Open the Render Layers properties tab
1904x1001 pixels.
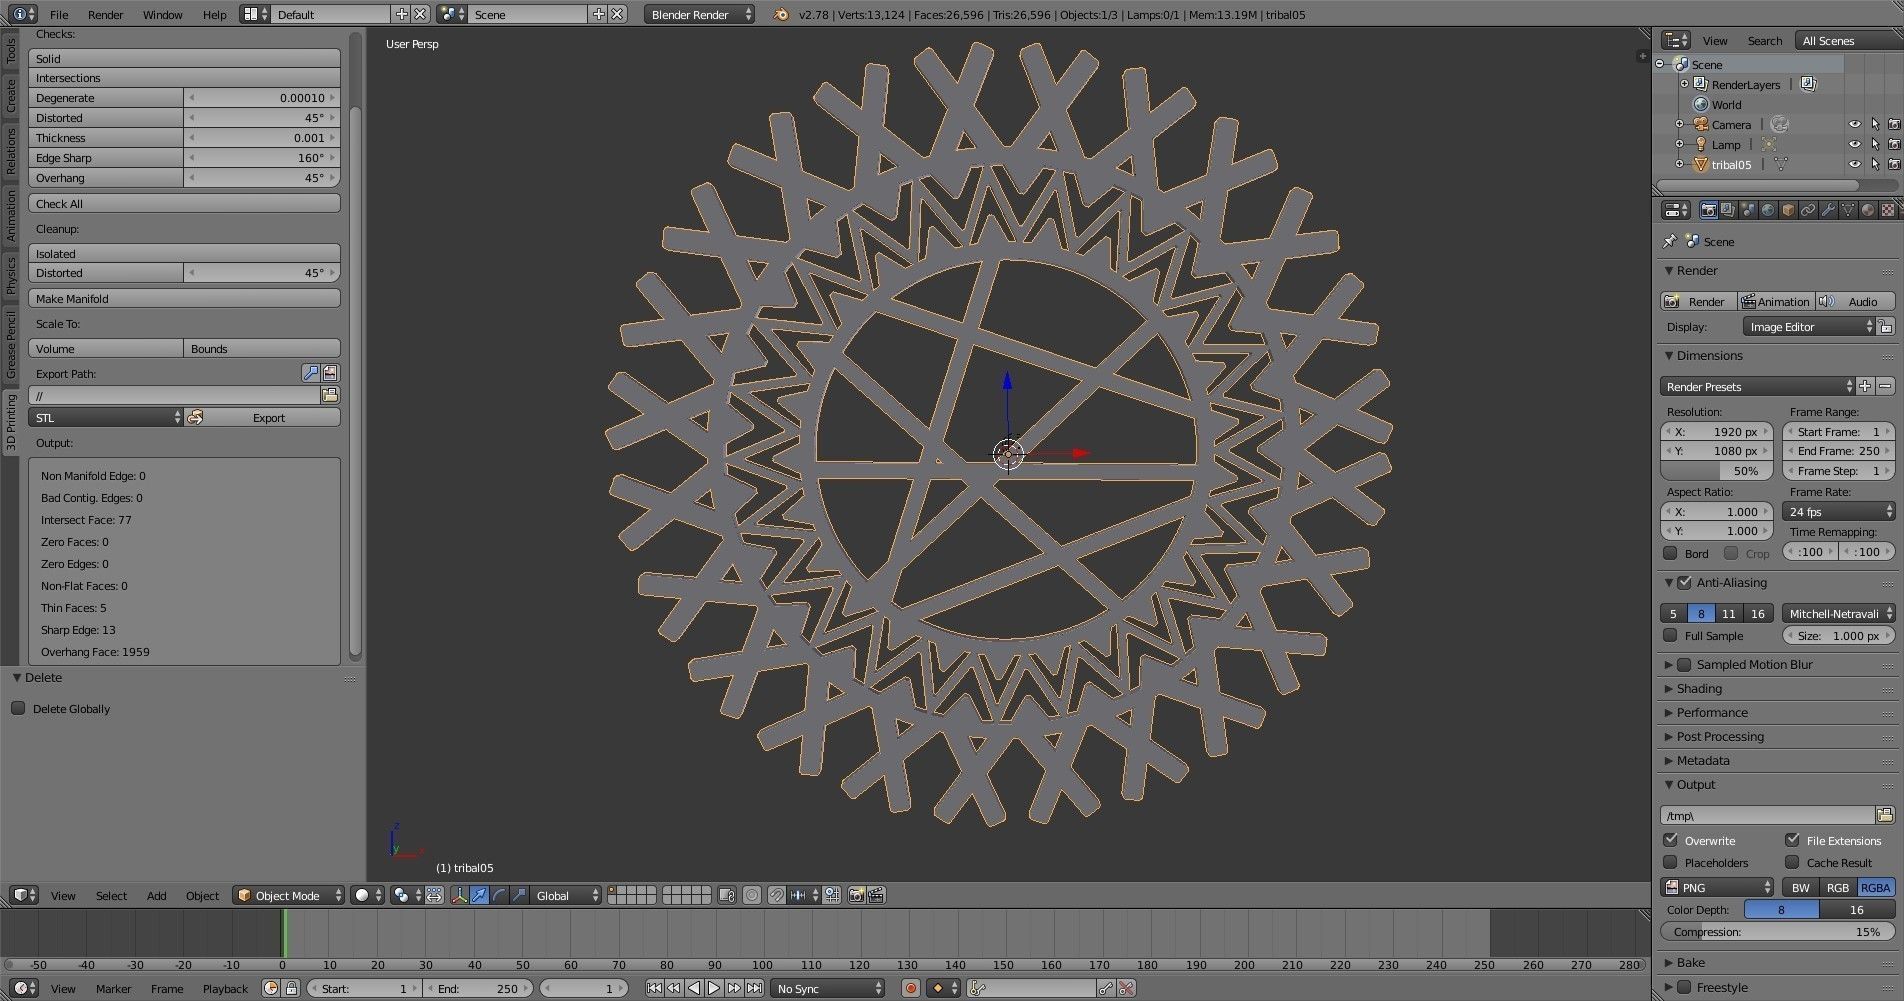coord(1728,210)
